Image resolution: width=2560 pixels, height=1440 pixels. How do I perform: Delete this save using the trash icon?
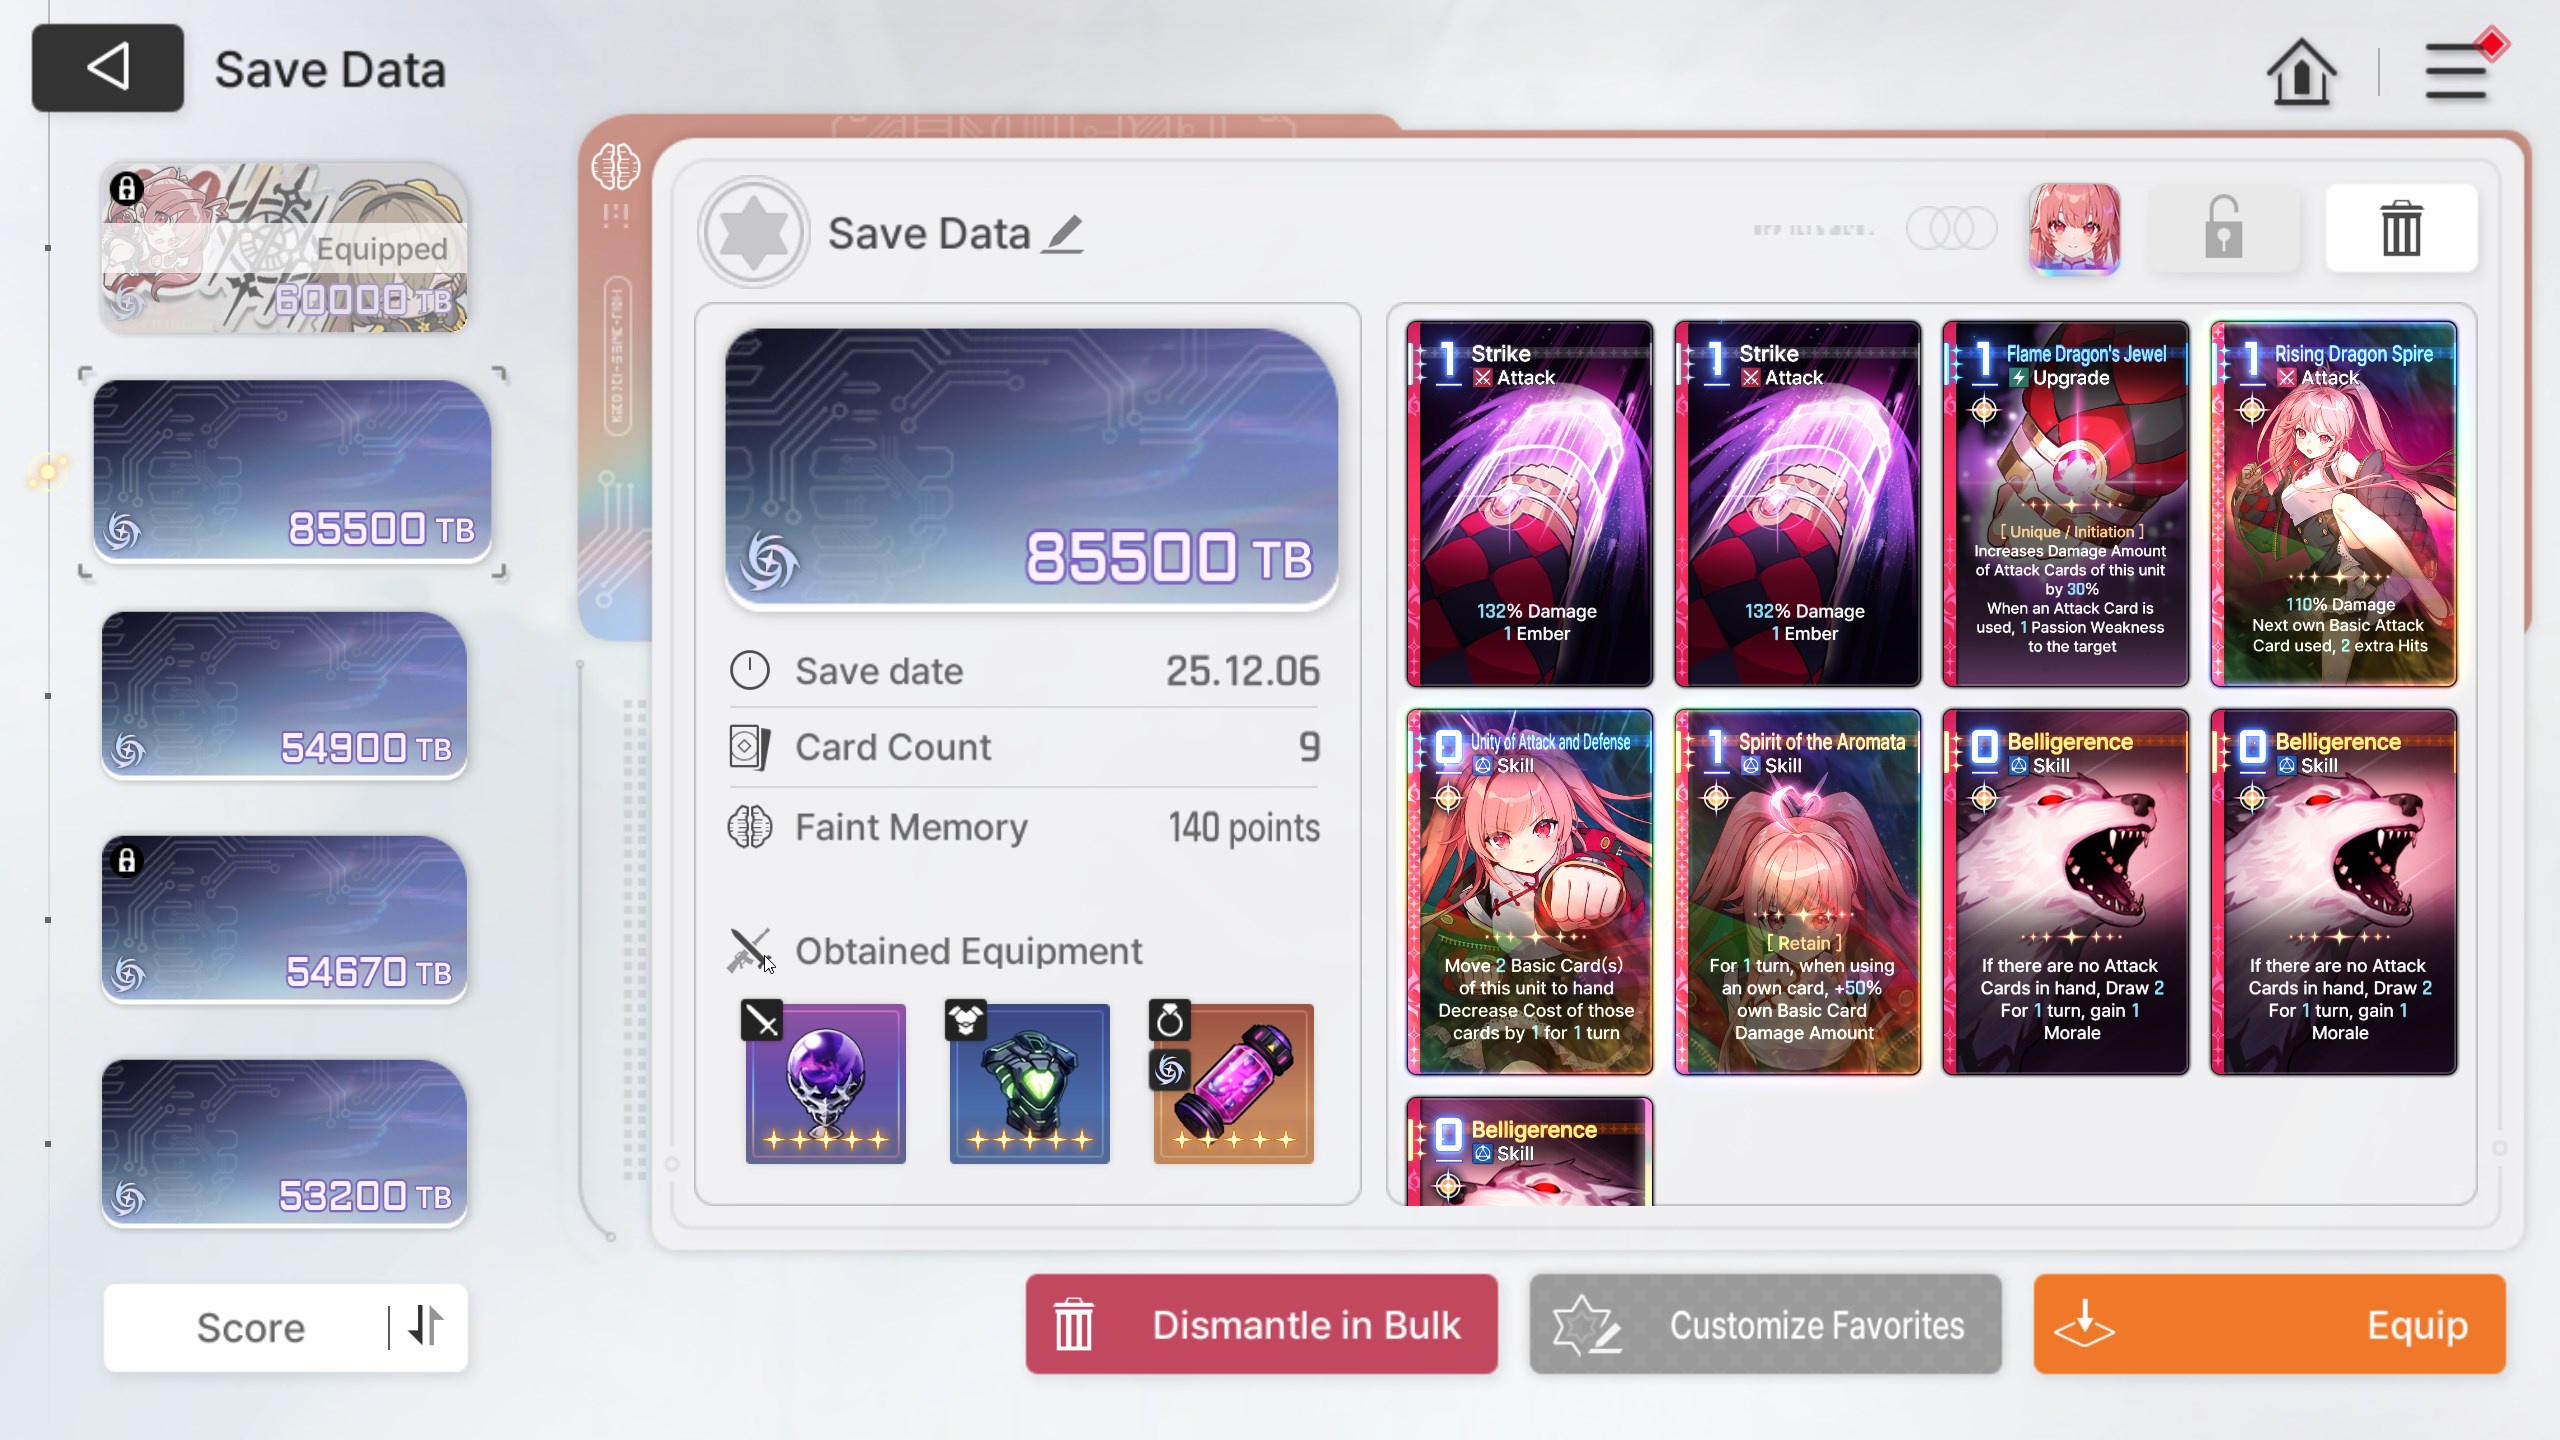(2401, 228)
